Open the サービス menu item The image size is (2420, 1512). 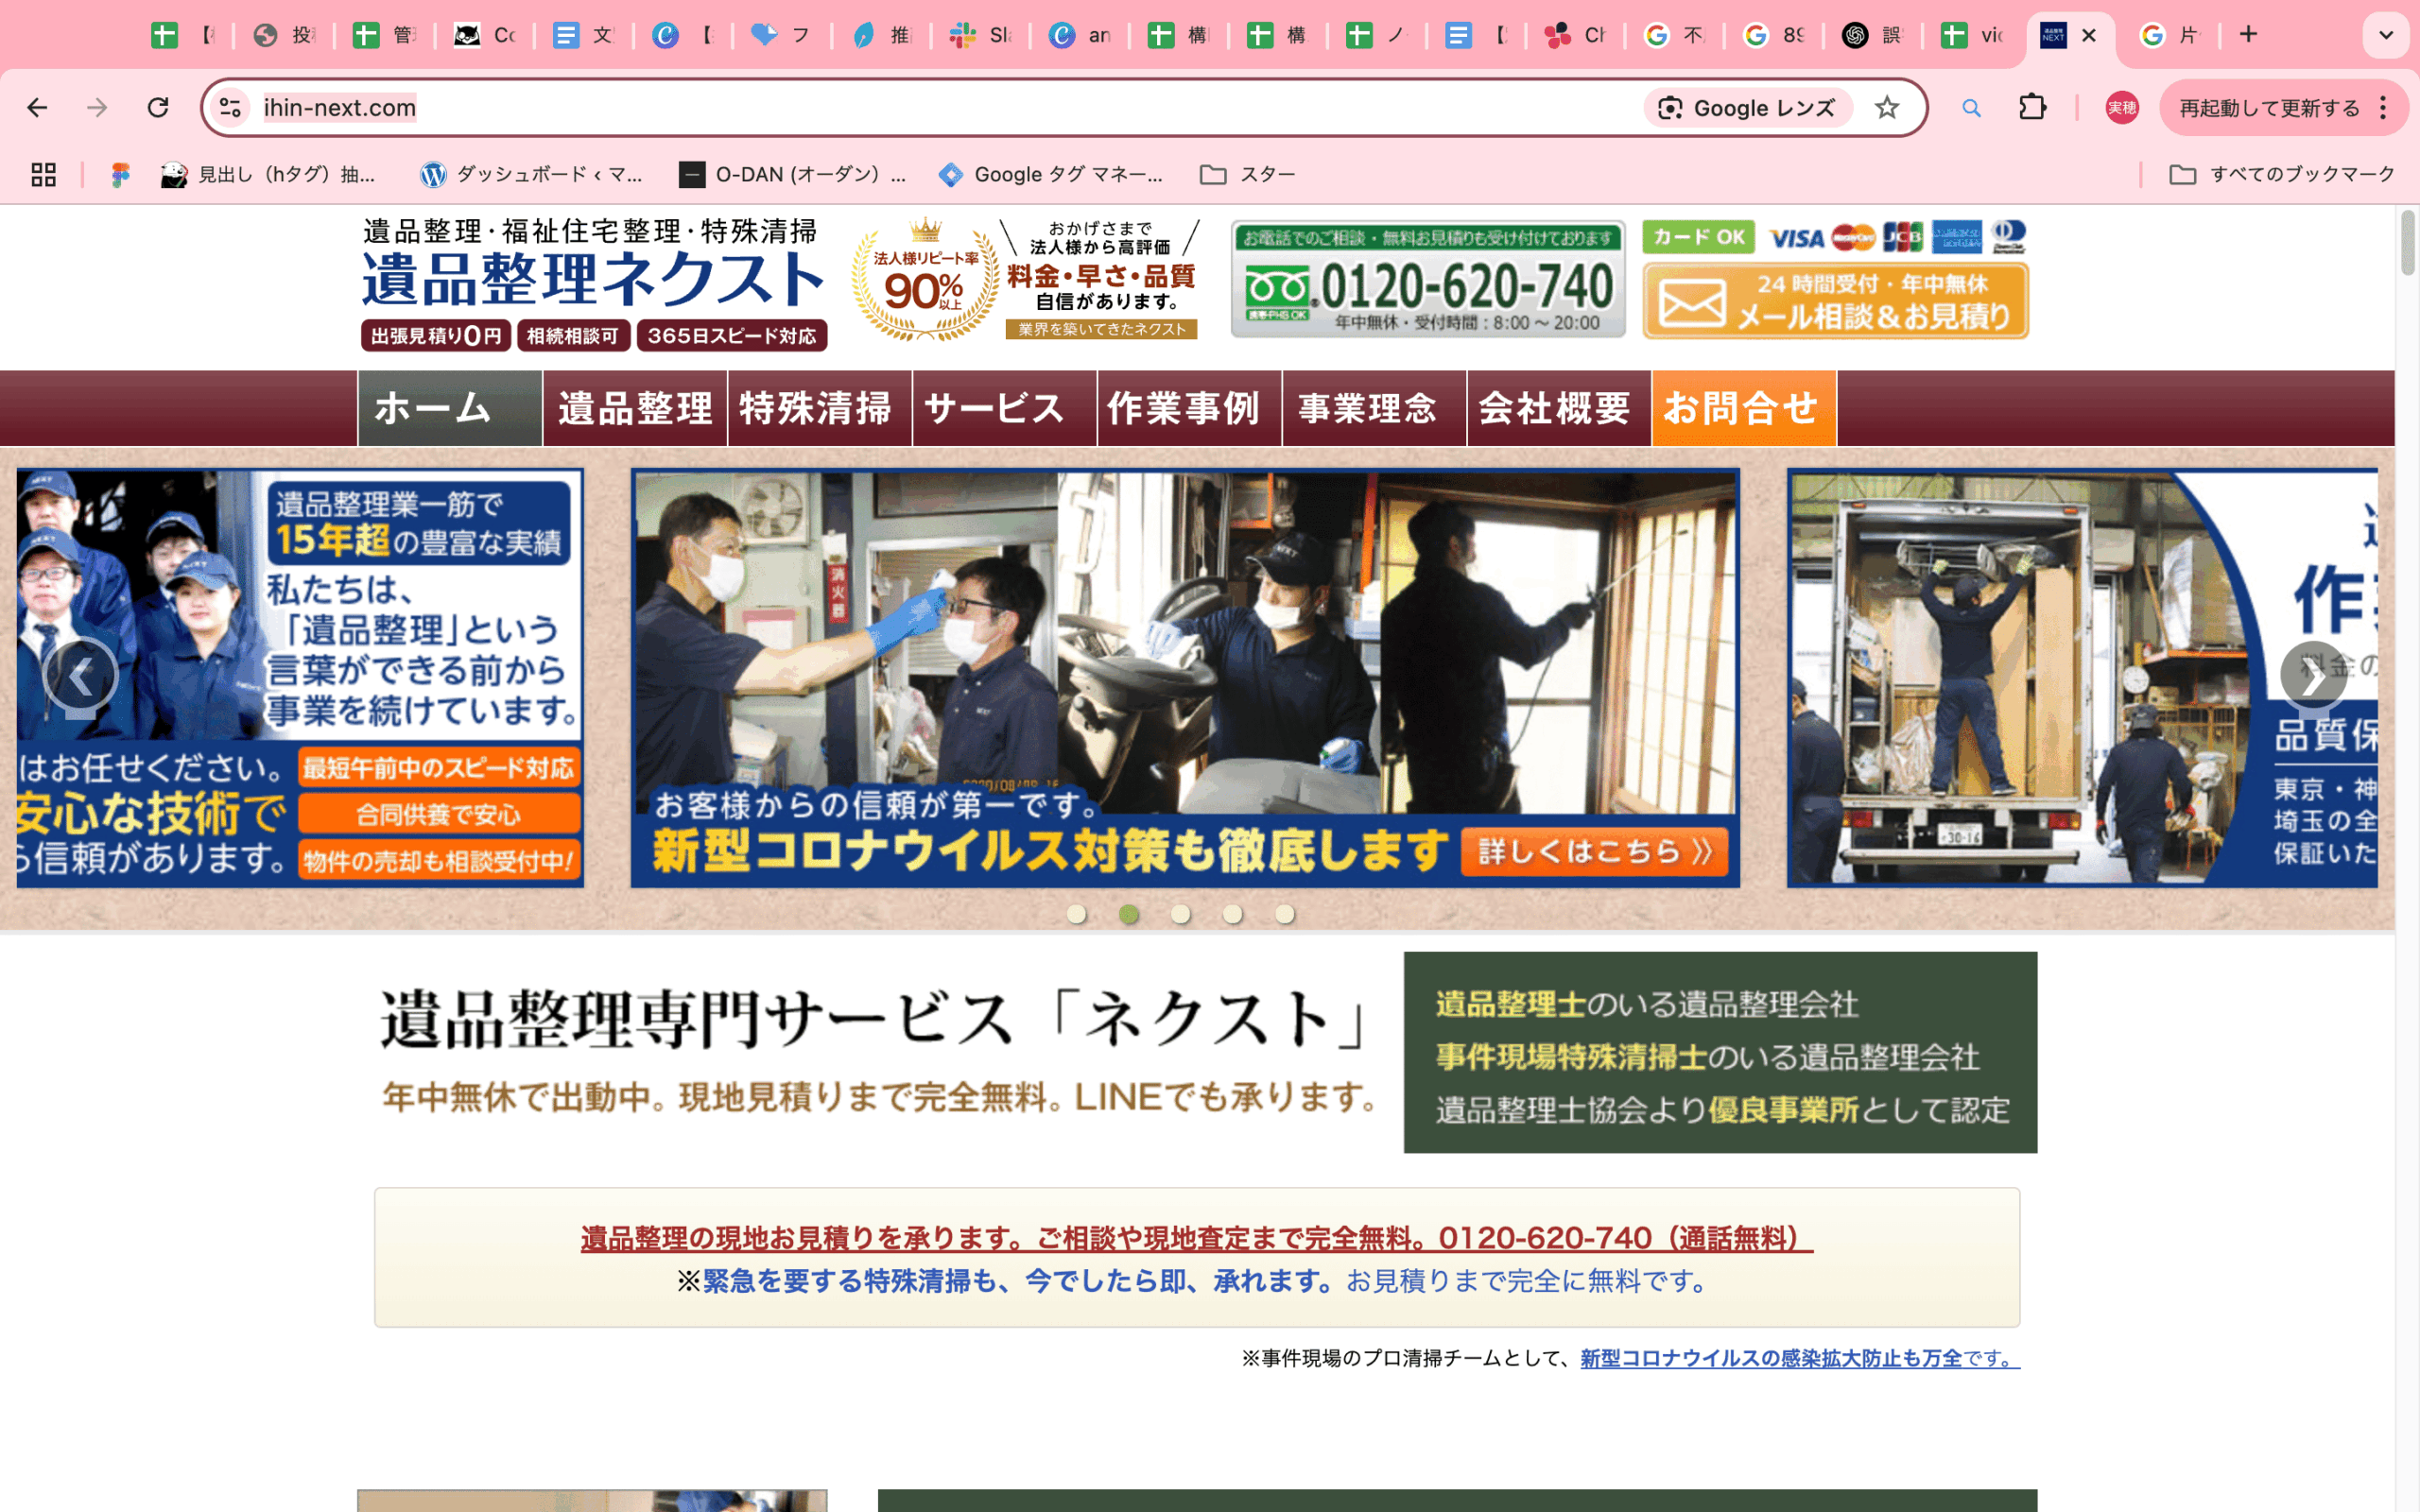point(1005,408)
